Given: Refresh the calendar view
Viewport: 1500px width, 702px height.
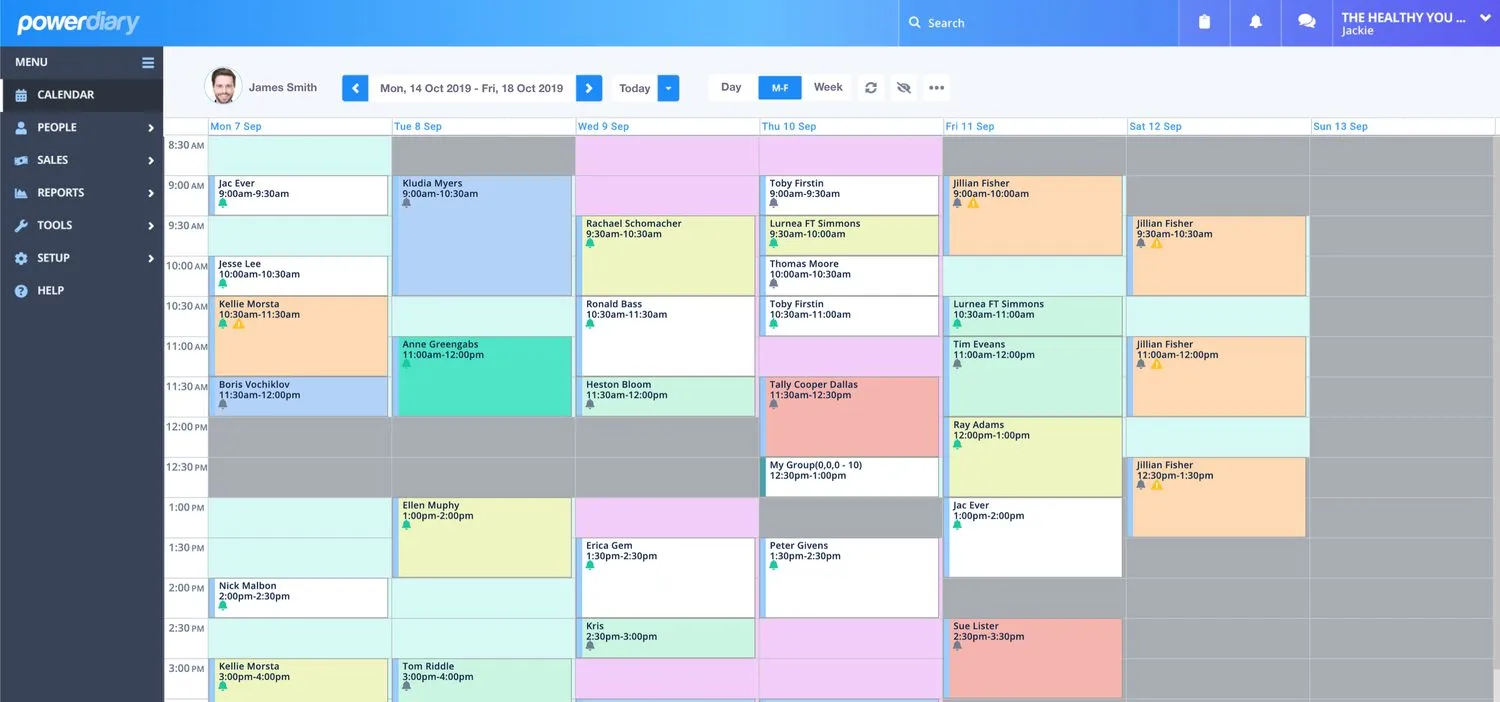Looking at the screenshot, I should (x=870, y=87).
